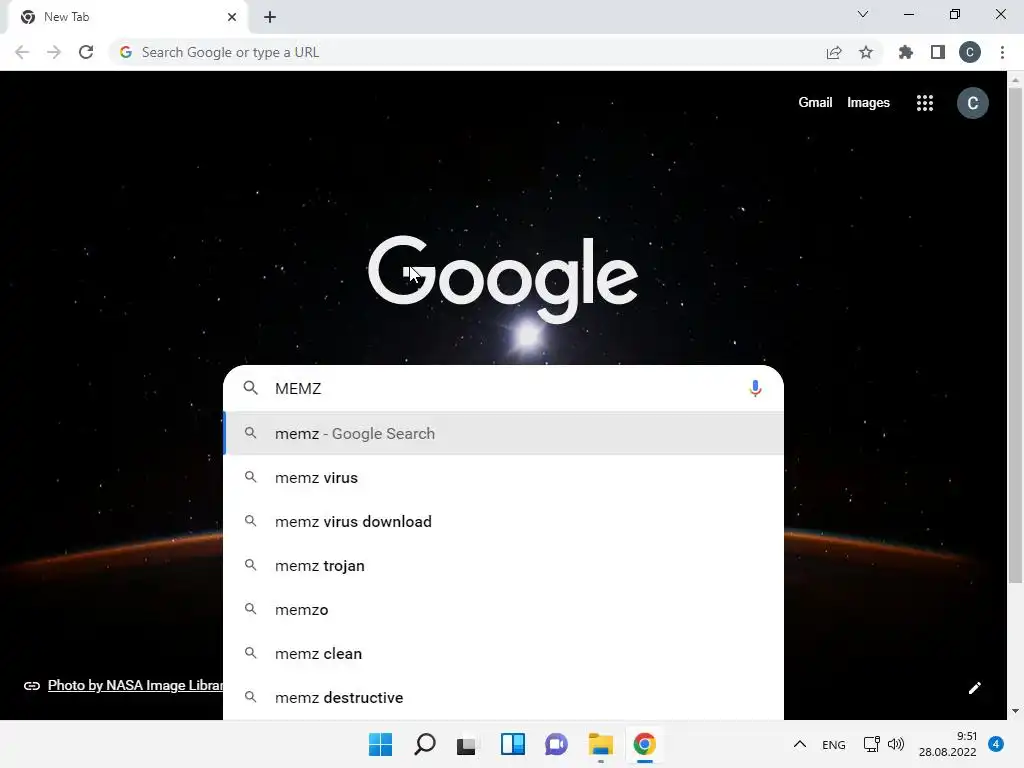1024x768 pixels.
Task: Open File Explorer from the taskbar
Action: click(600, 744)
